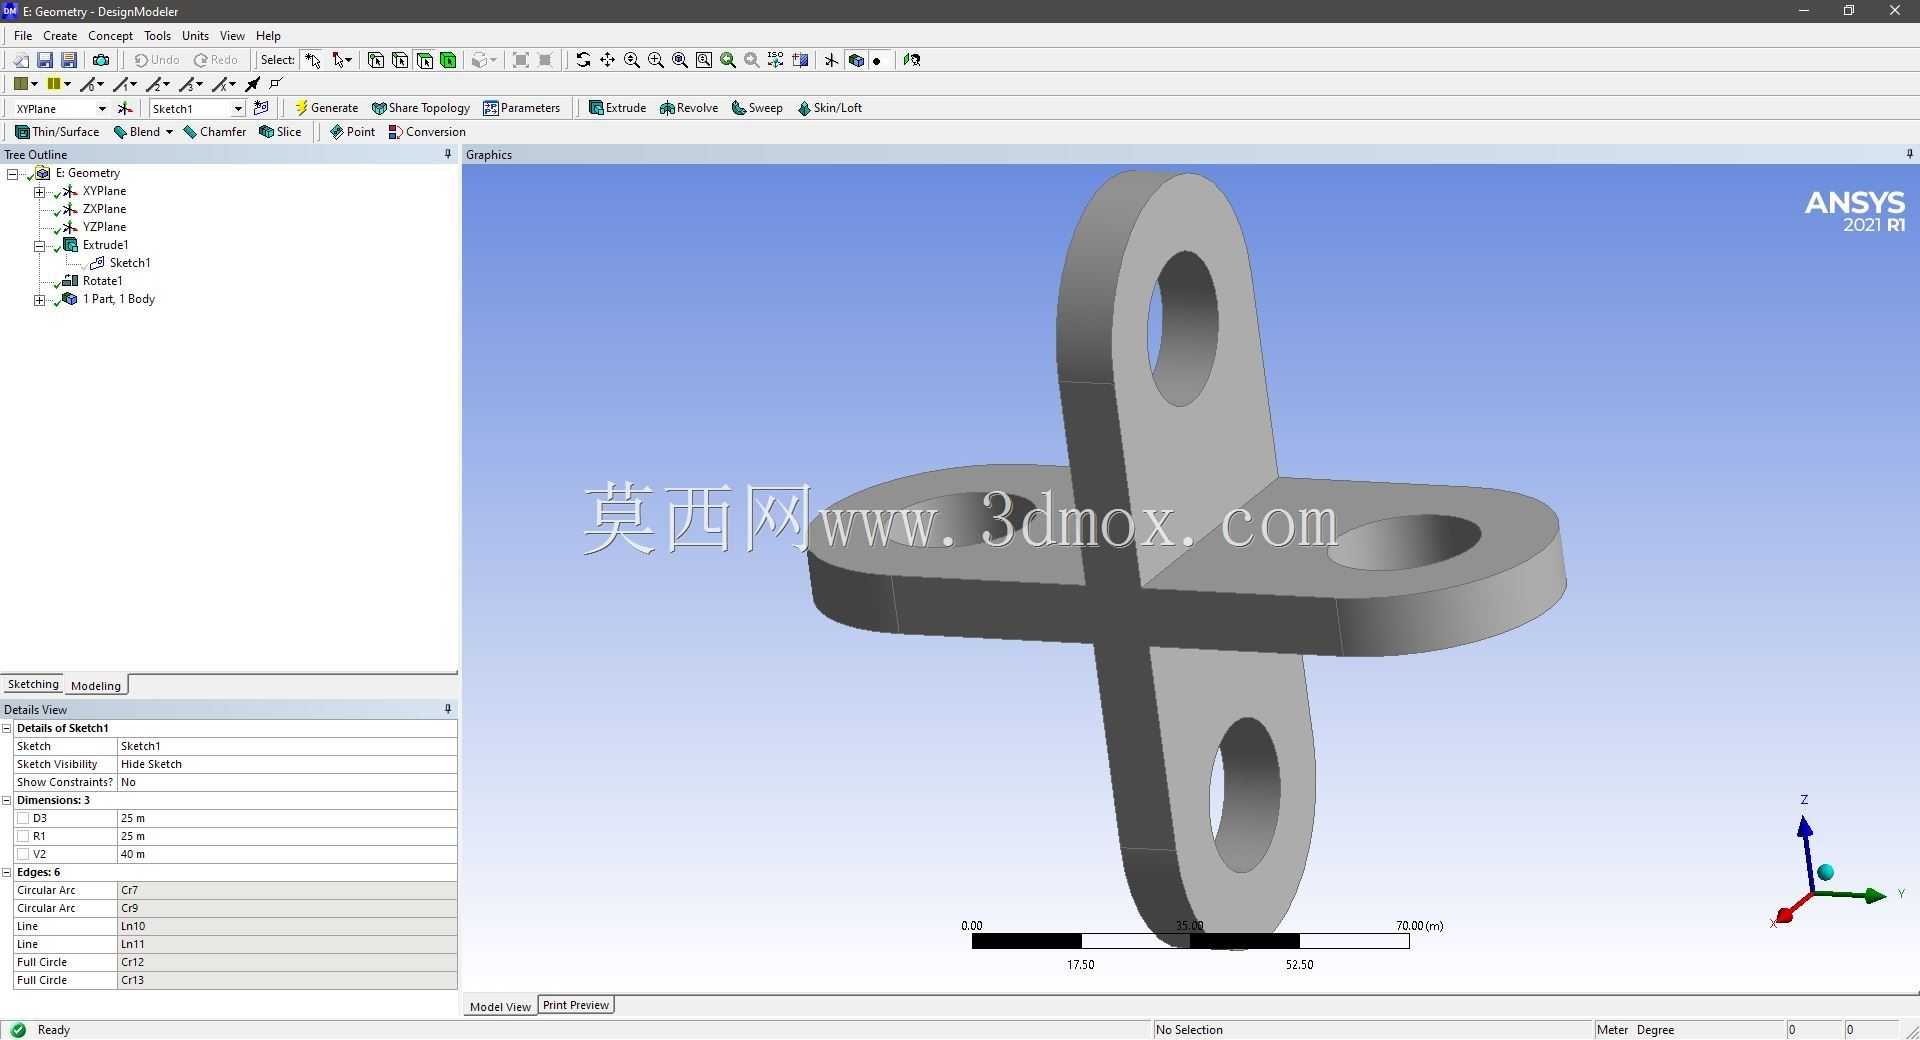This screenshot has height=1040, width=1920.
Task: Click the display vertices icon
Action: point(277,84)
